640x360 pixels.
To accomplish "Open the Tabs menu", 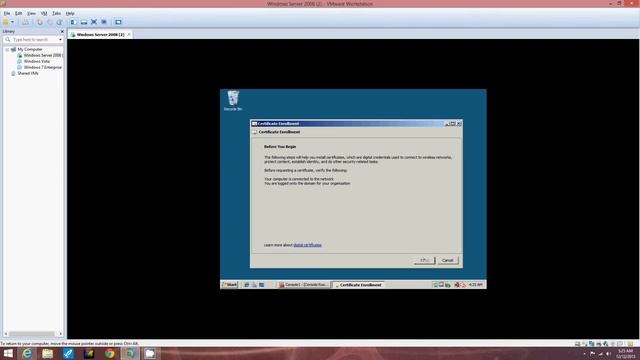I will pyautogui.click(x=56, y=13).
